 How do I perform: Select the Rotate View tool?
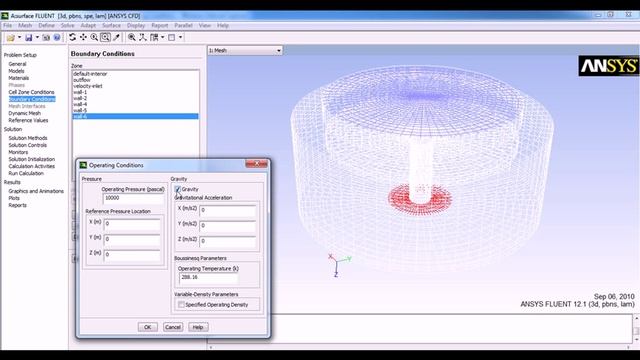(x=73, y=37)
